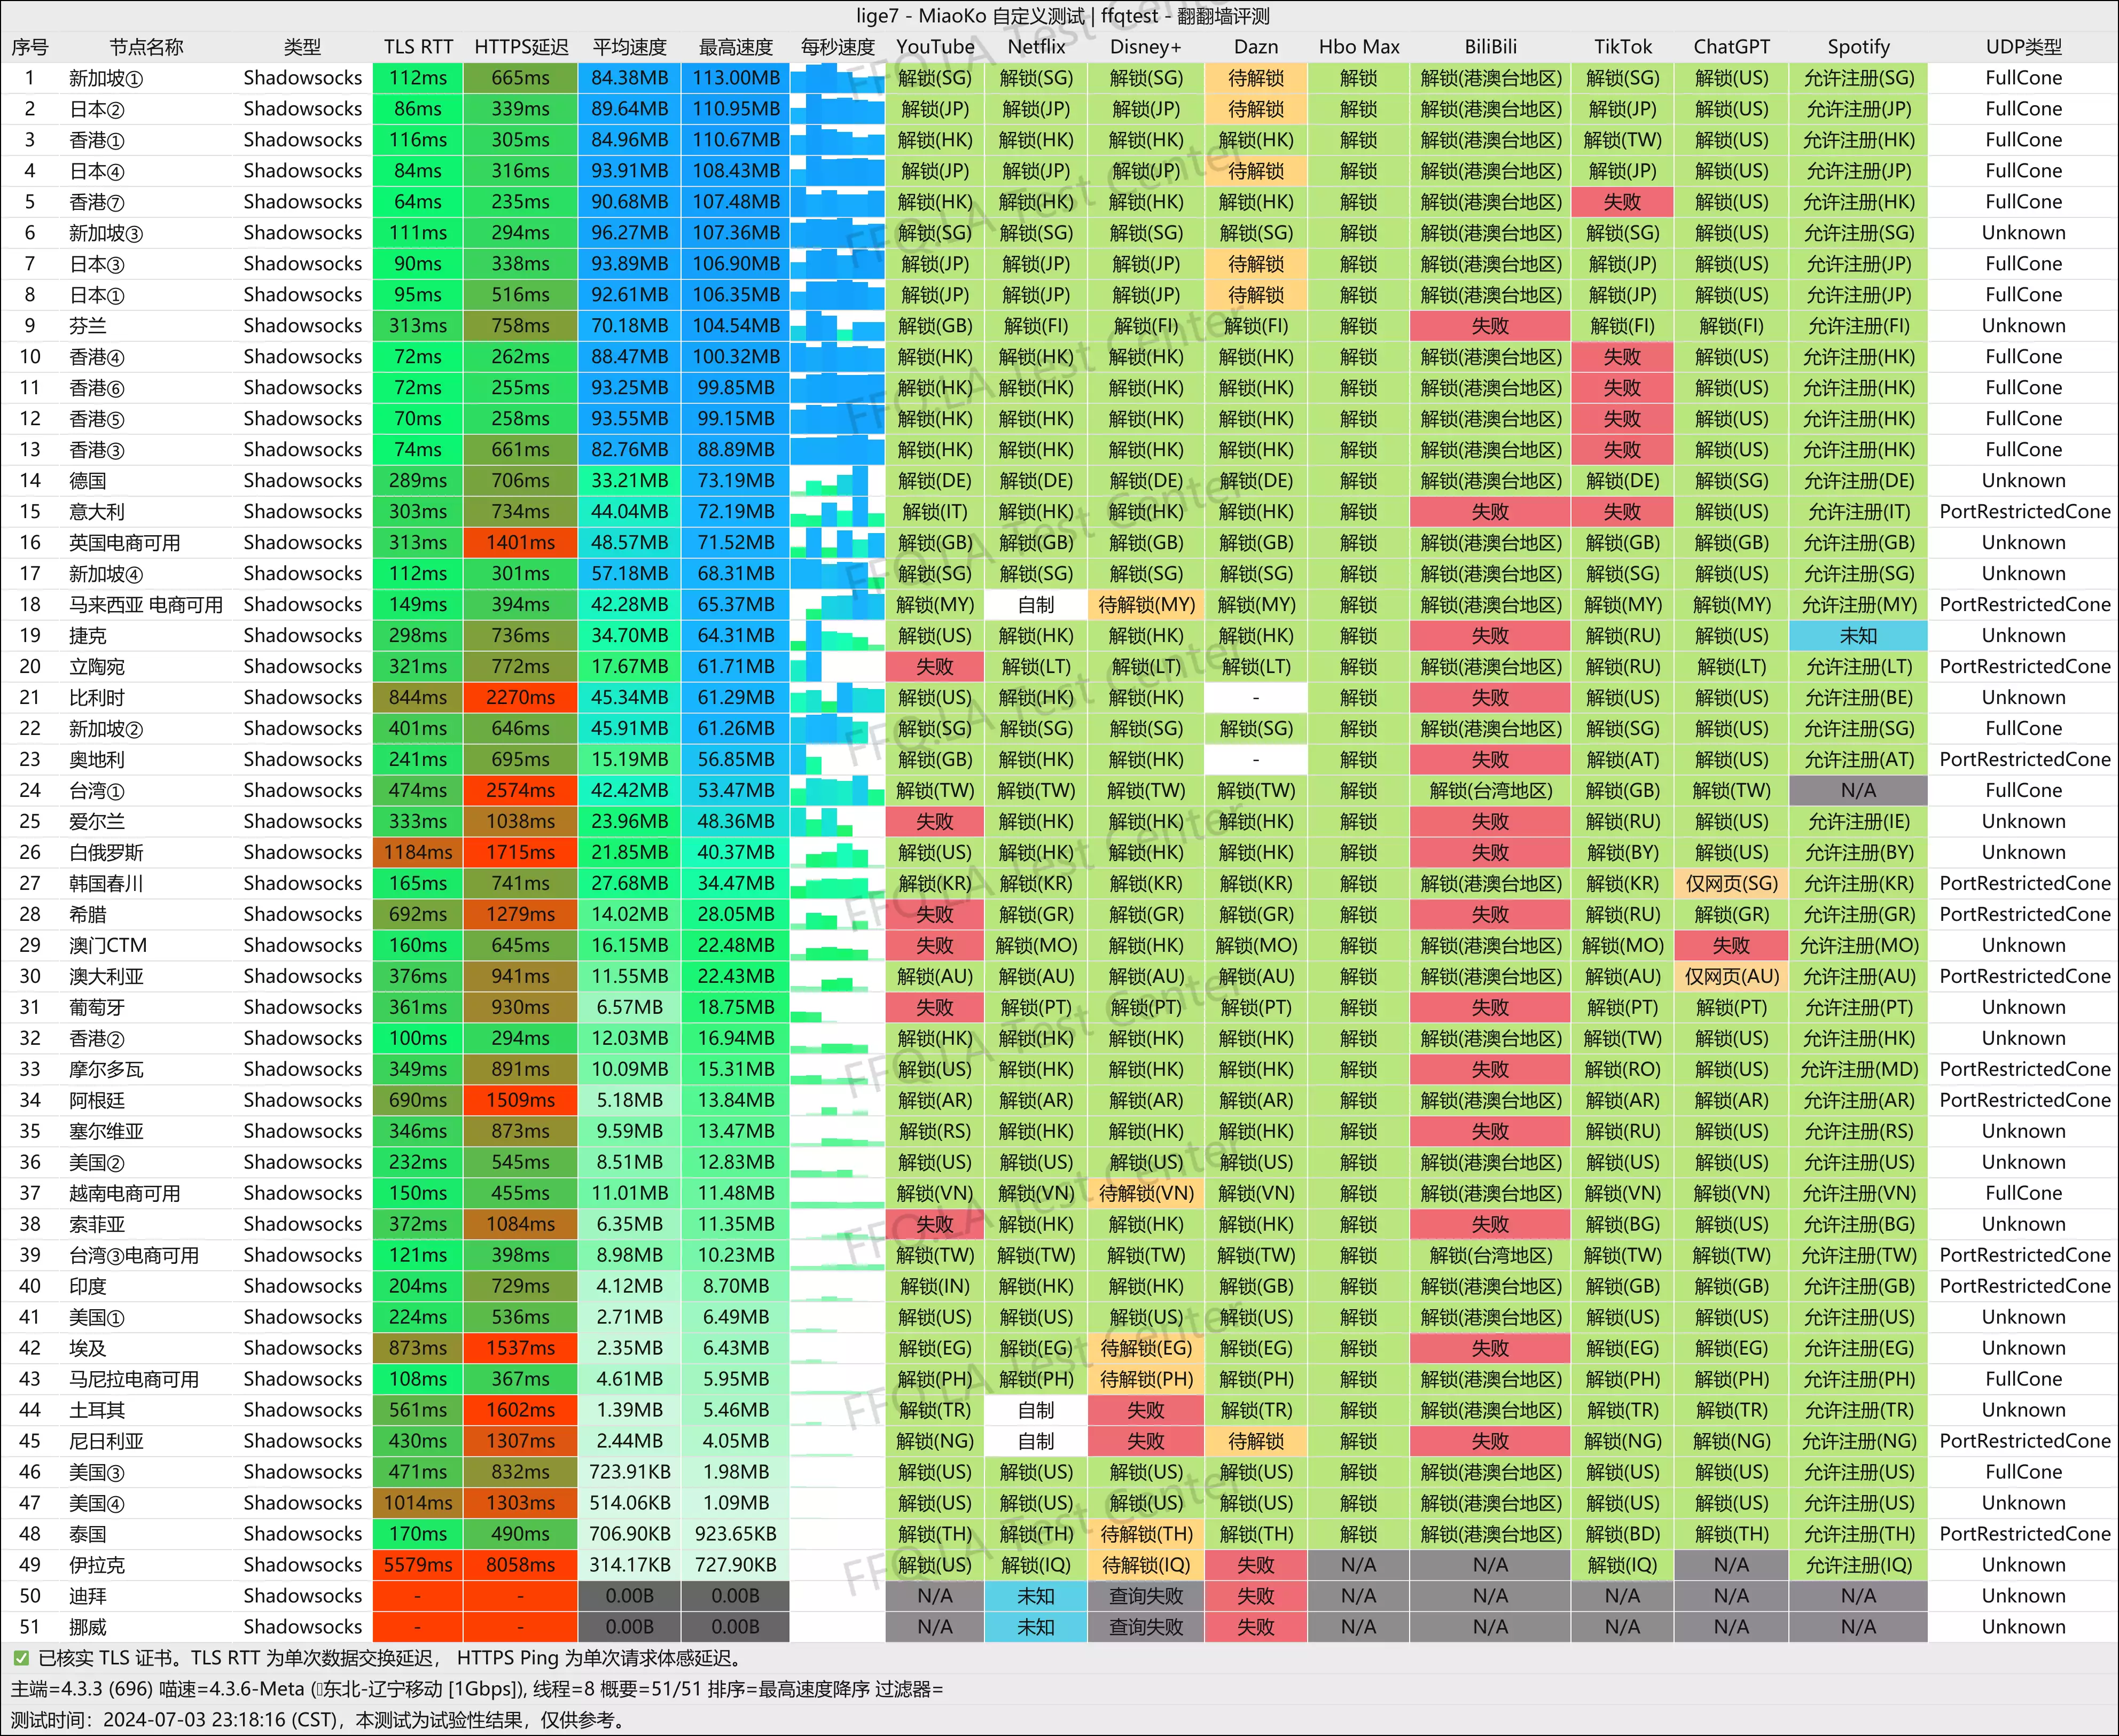Click the Disney+ column header
2119x1736 pixels.
pyautogui.click(x=1145, y=47)
